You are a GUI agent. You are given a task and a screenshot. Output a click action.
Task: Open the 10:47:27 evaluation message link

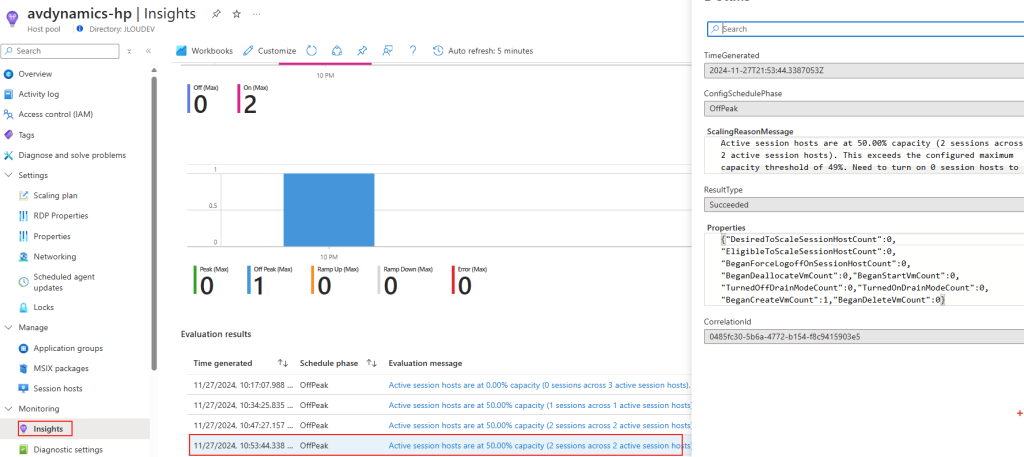539,425
